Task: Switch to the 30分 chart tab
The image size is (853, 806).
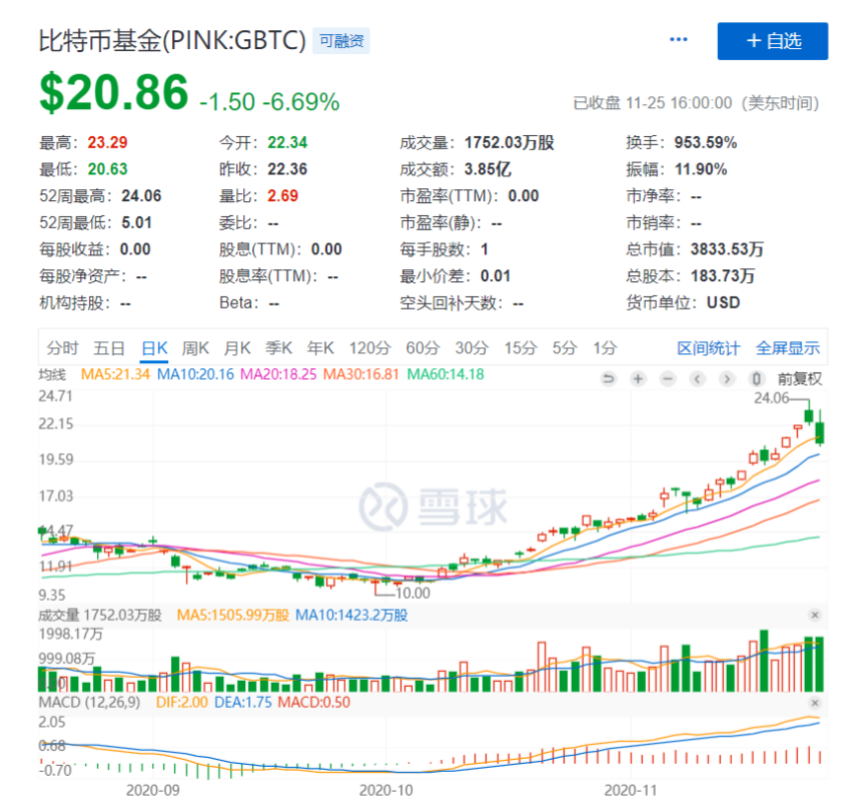Action: pyautogui.click(x=472, y=348)
